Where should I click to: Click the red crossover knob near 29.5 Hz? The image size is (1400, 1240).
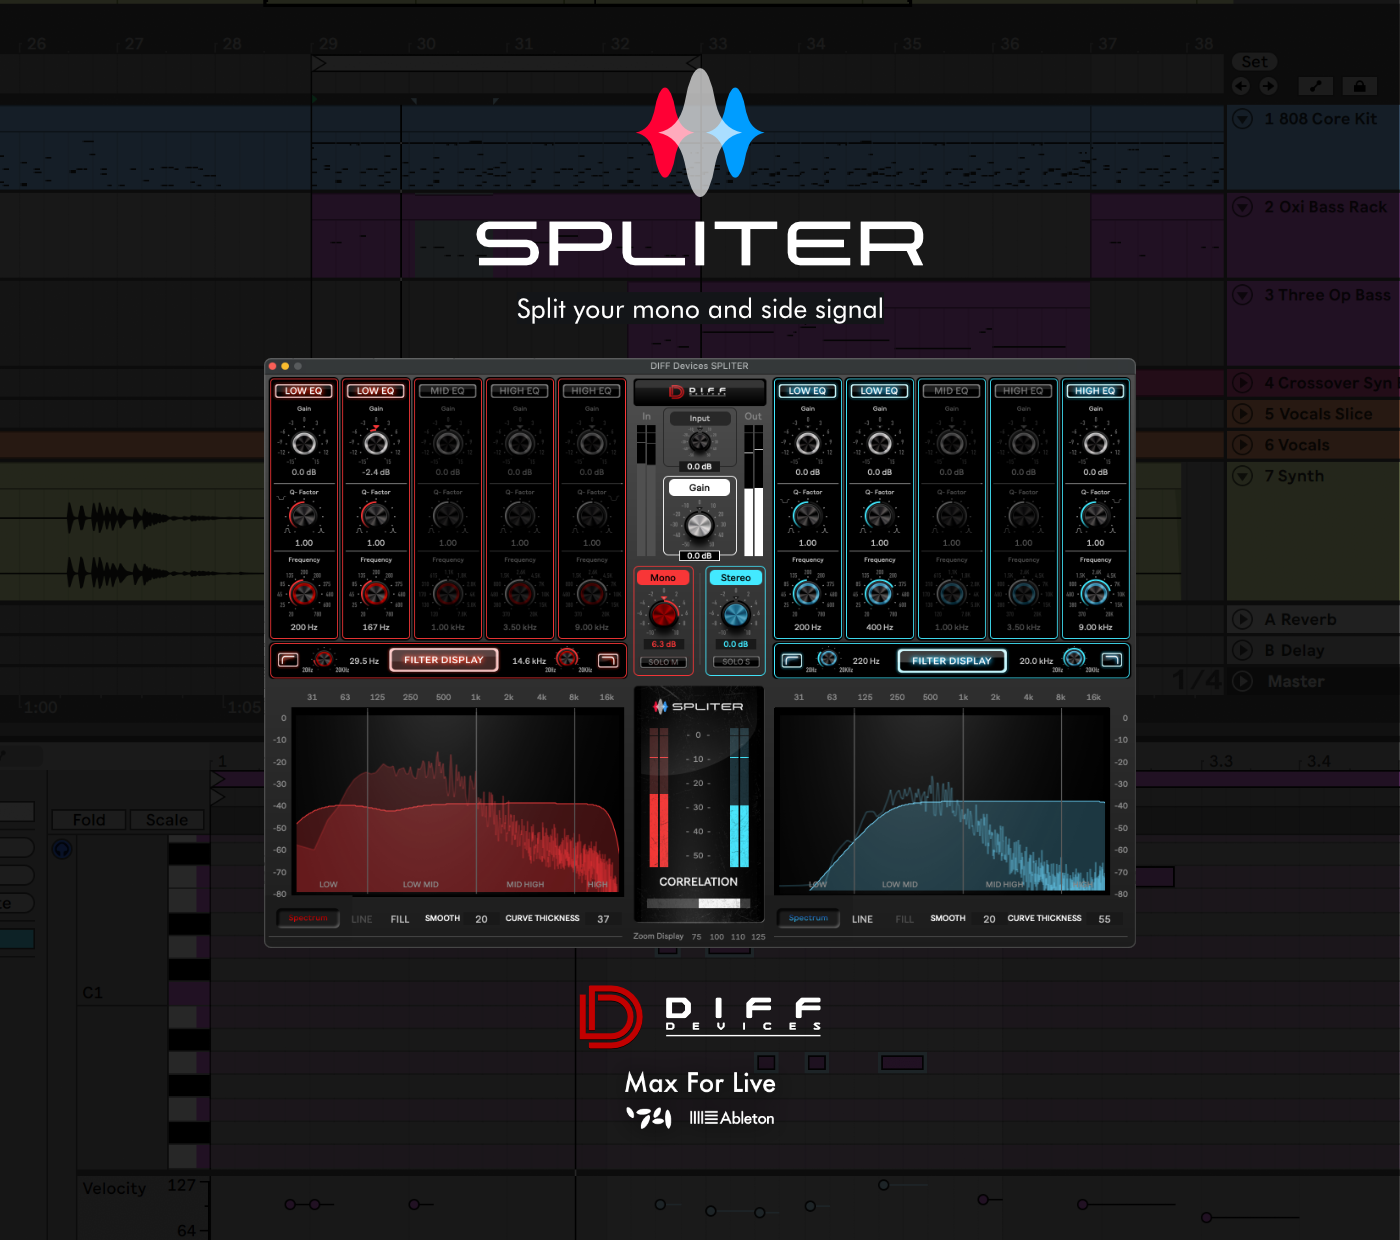pos(322,659)
